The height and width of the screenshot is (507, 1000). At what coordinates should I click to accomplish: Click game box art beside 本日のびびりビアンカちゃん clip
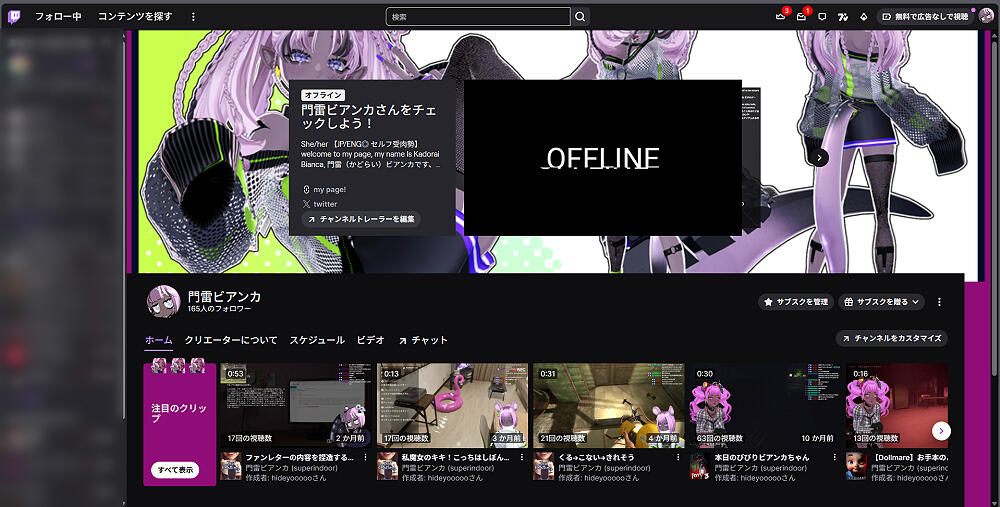tap(700, 466)
